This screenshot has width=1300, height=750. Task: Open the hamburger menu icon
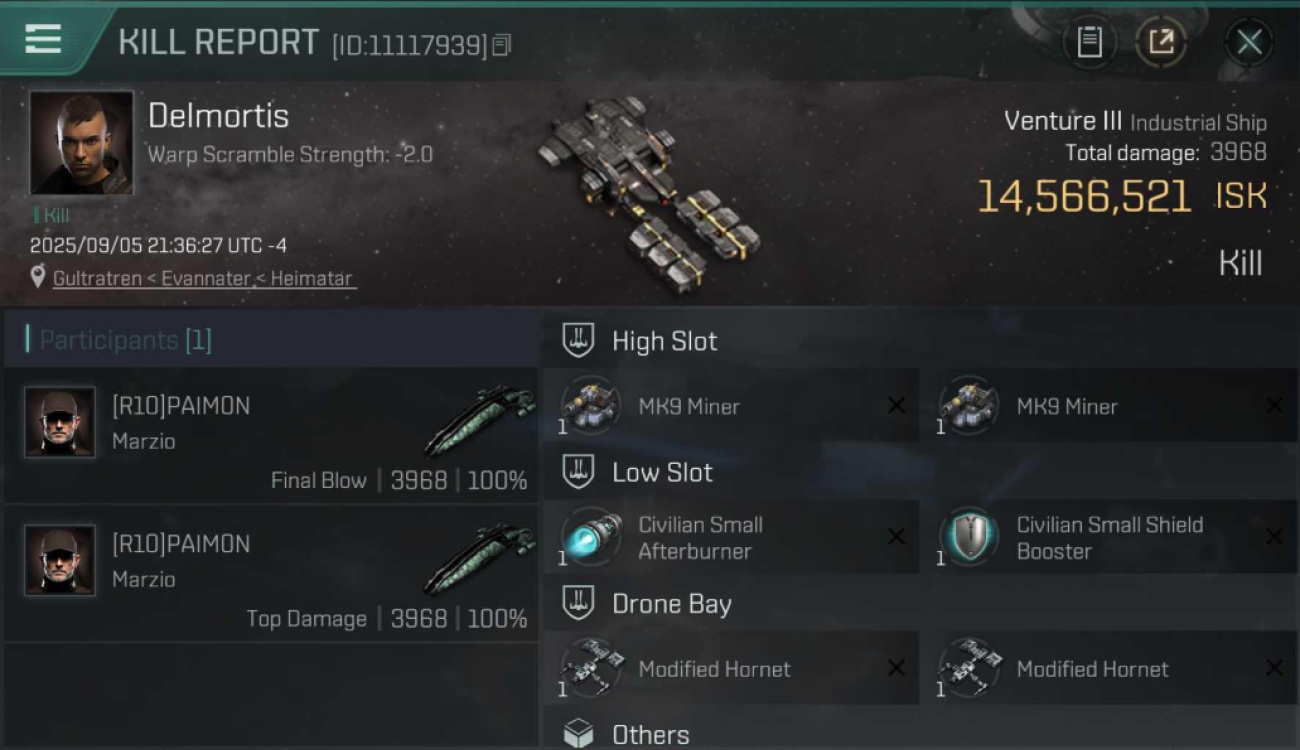pyautogui.click(x=43, y=39)
